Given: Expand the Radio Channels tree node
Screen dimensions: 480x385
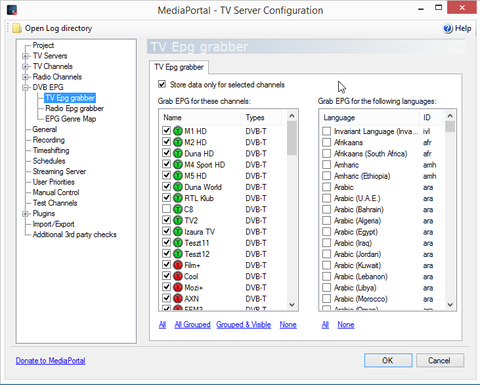Looking at the screenshot, I should point(25,77).
